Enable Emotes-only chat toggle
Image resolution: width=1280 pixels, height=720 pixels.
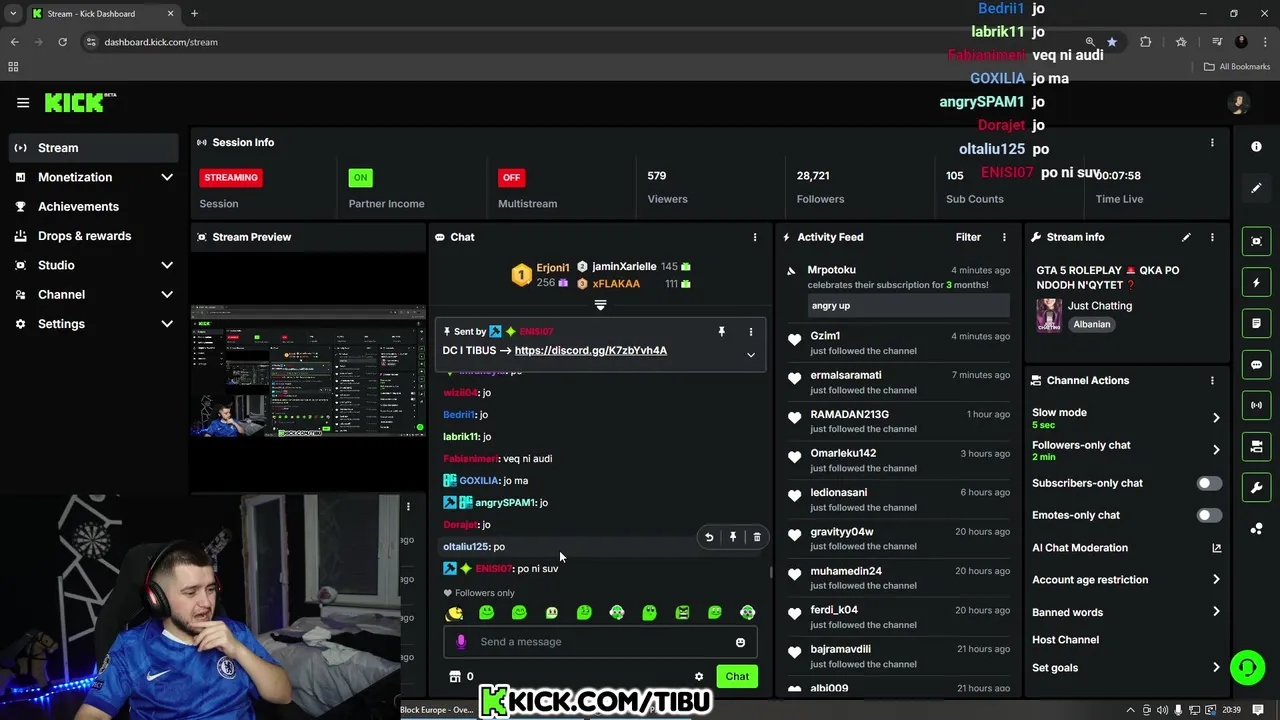[1209, 515]
